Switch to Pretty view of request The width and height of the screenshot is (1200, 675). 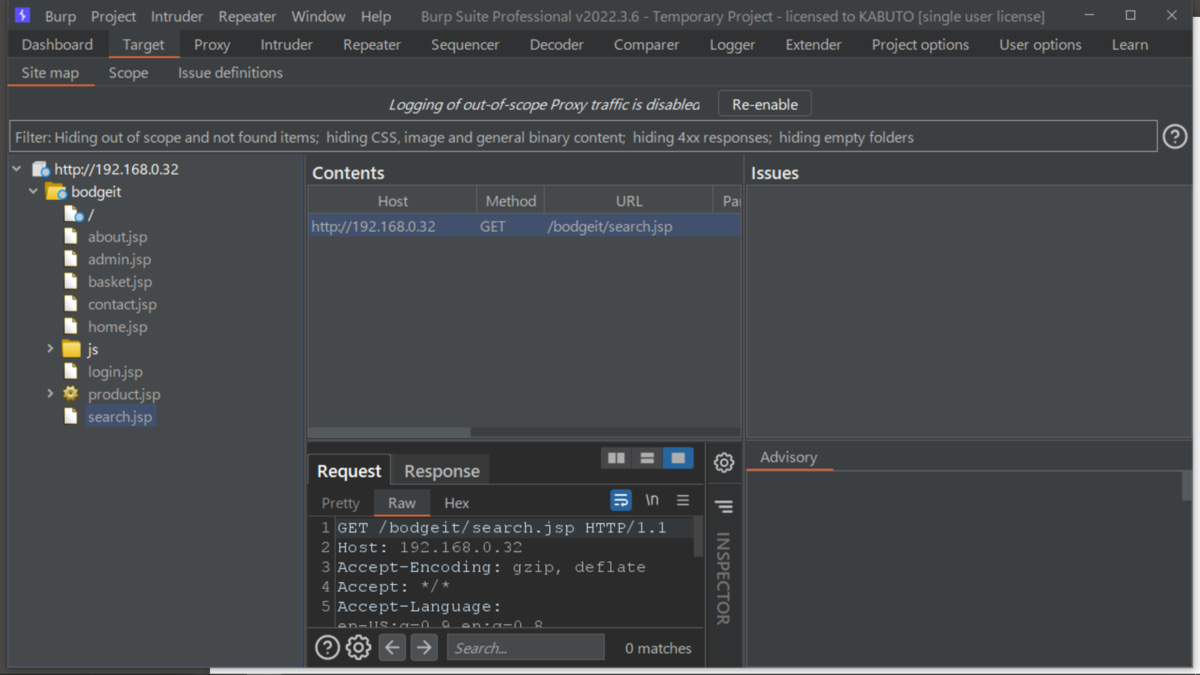click(340, 503)
